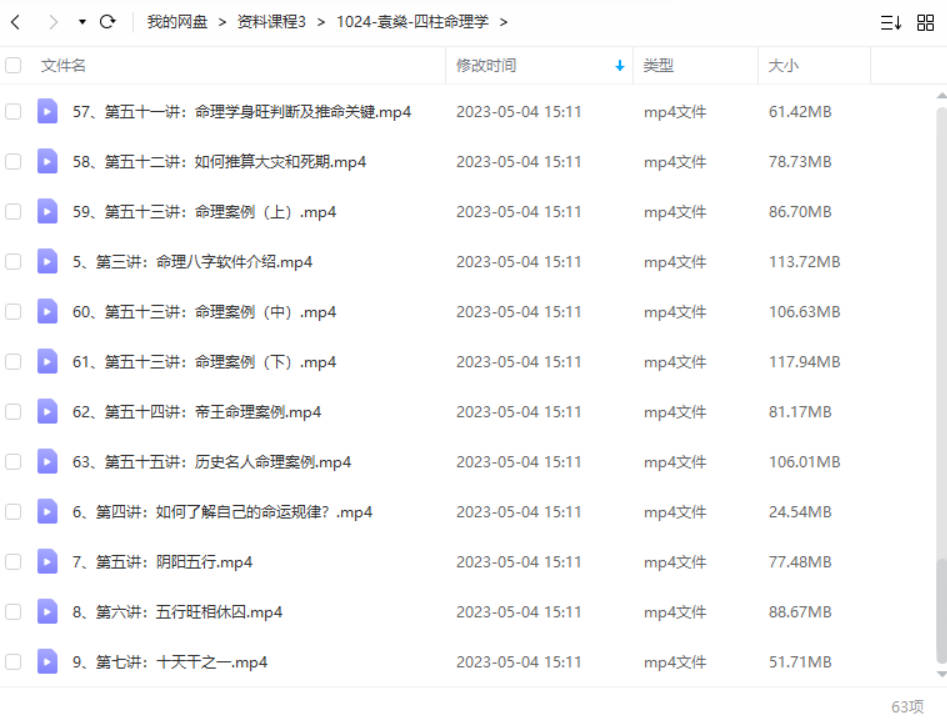Image resolution: width=947 pixels, height=726 pixels.
Task: Click video icon of 5、第三讲 file
Action: (47, 262)
